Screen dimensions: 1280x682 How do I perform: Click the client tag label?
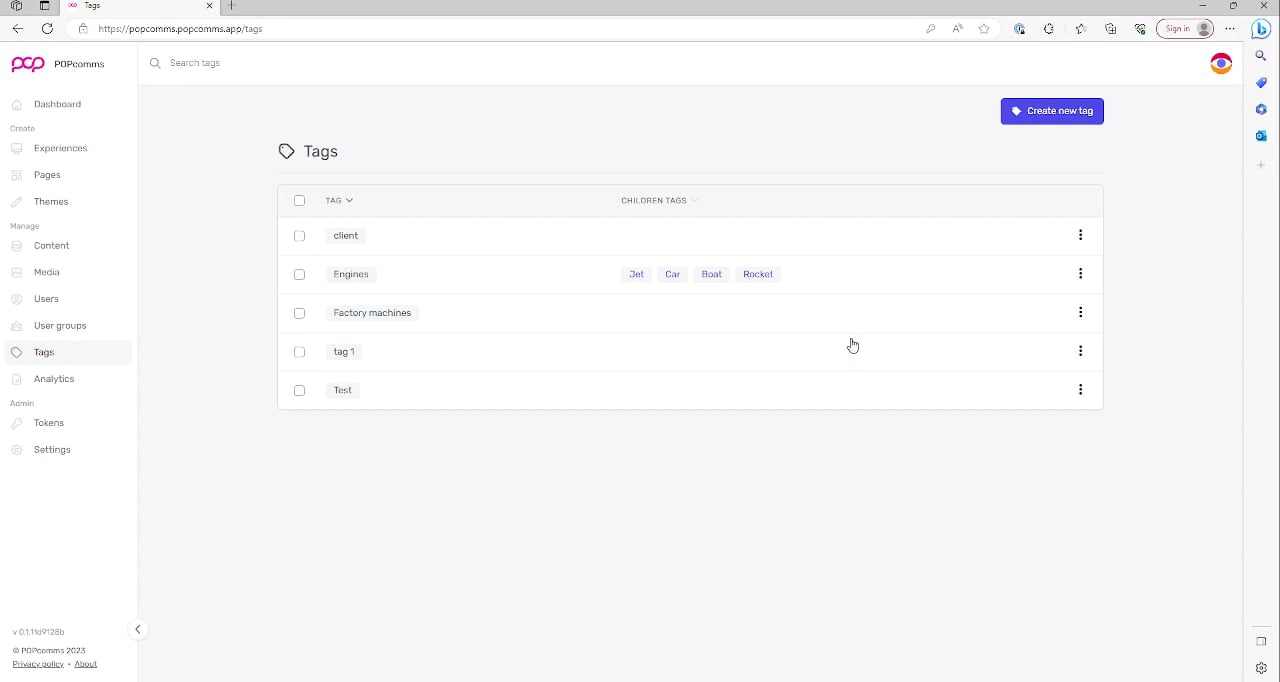[346, 236]
